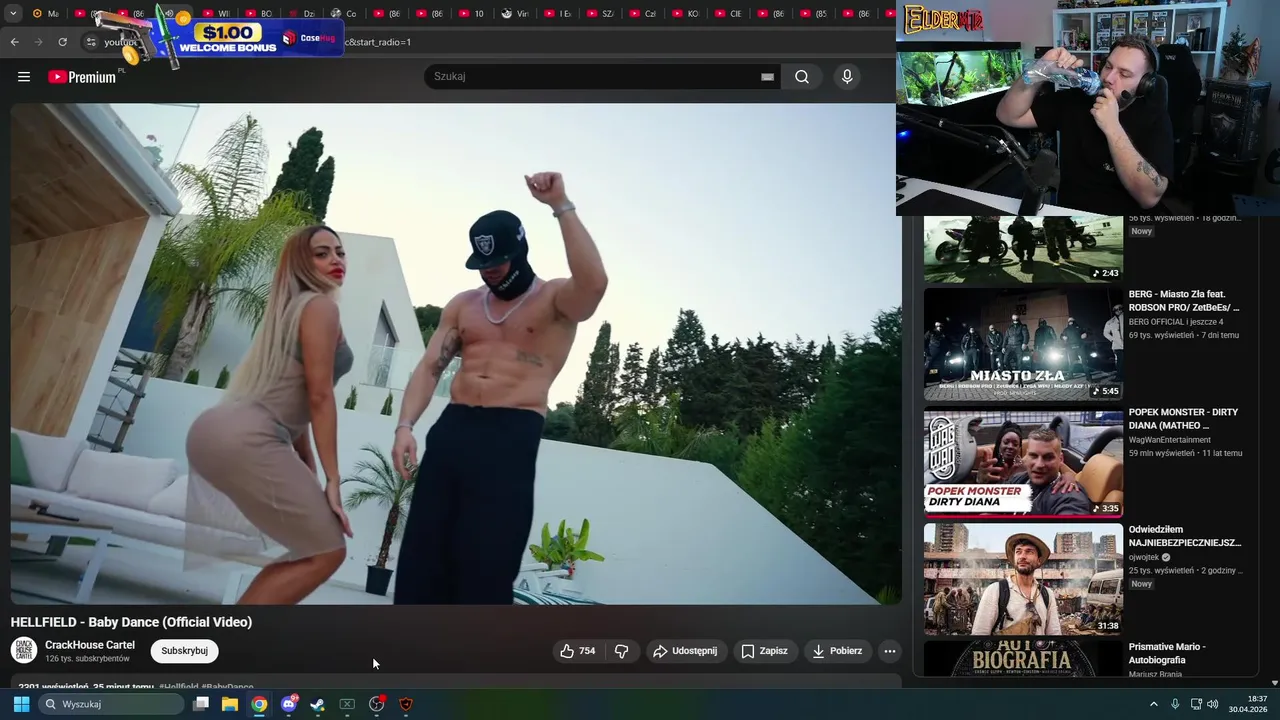Reload the page with refresh icon

point(63,42)
